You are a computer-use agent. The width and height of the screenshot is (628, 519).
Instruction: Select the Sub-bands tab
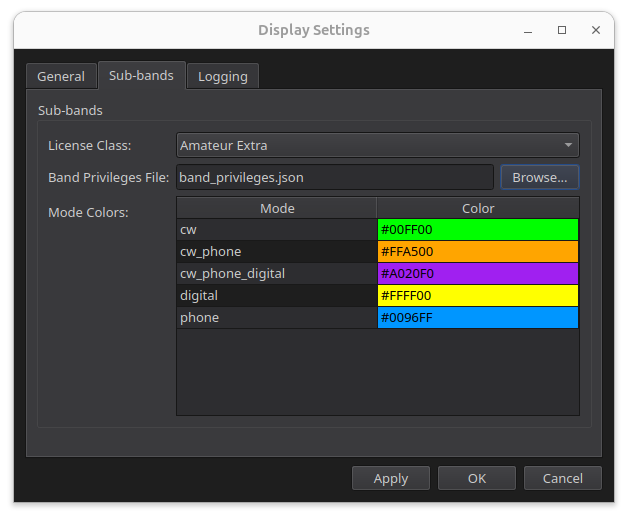coord(141,75)
